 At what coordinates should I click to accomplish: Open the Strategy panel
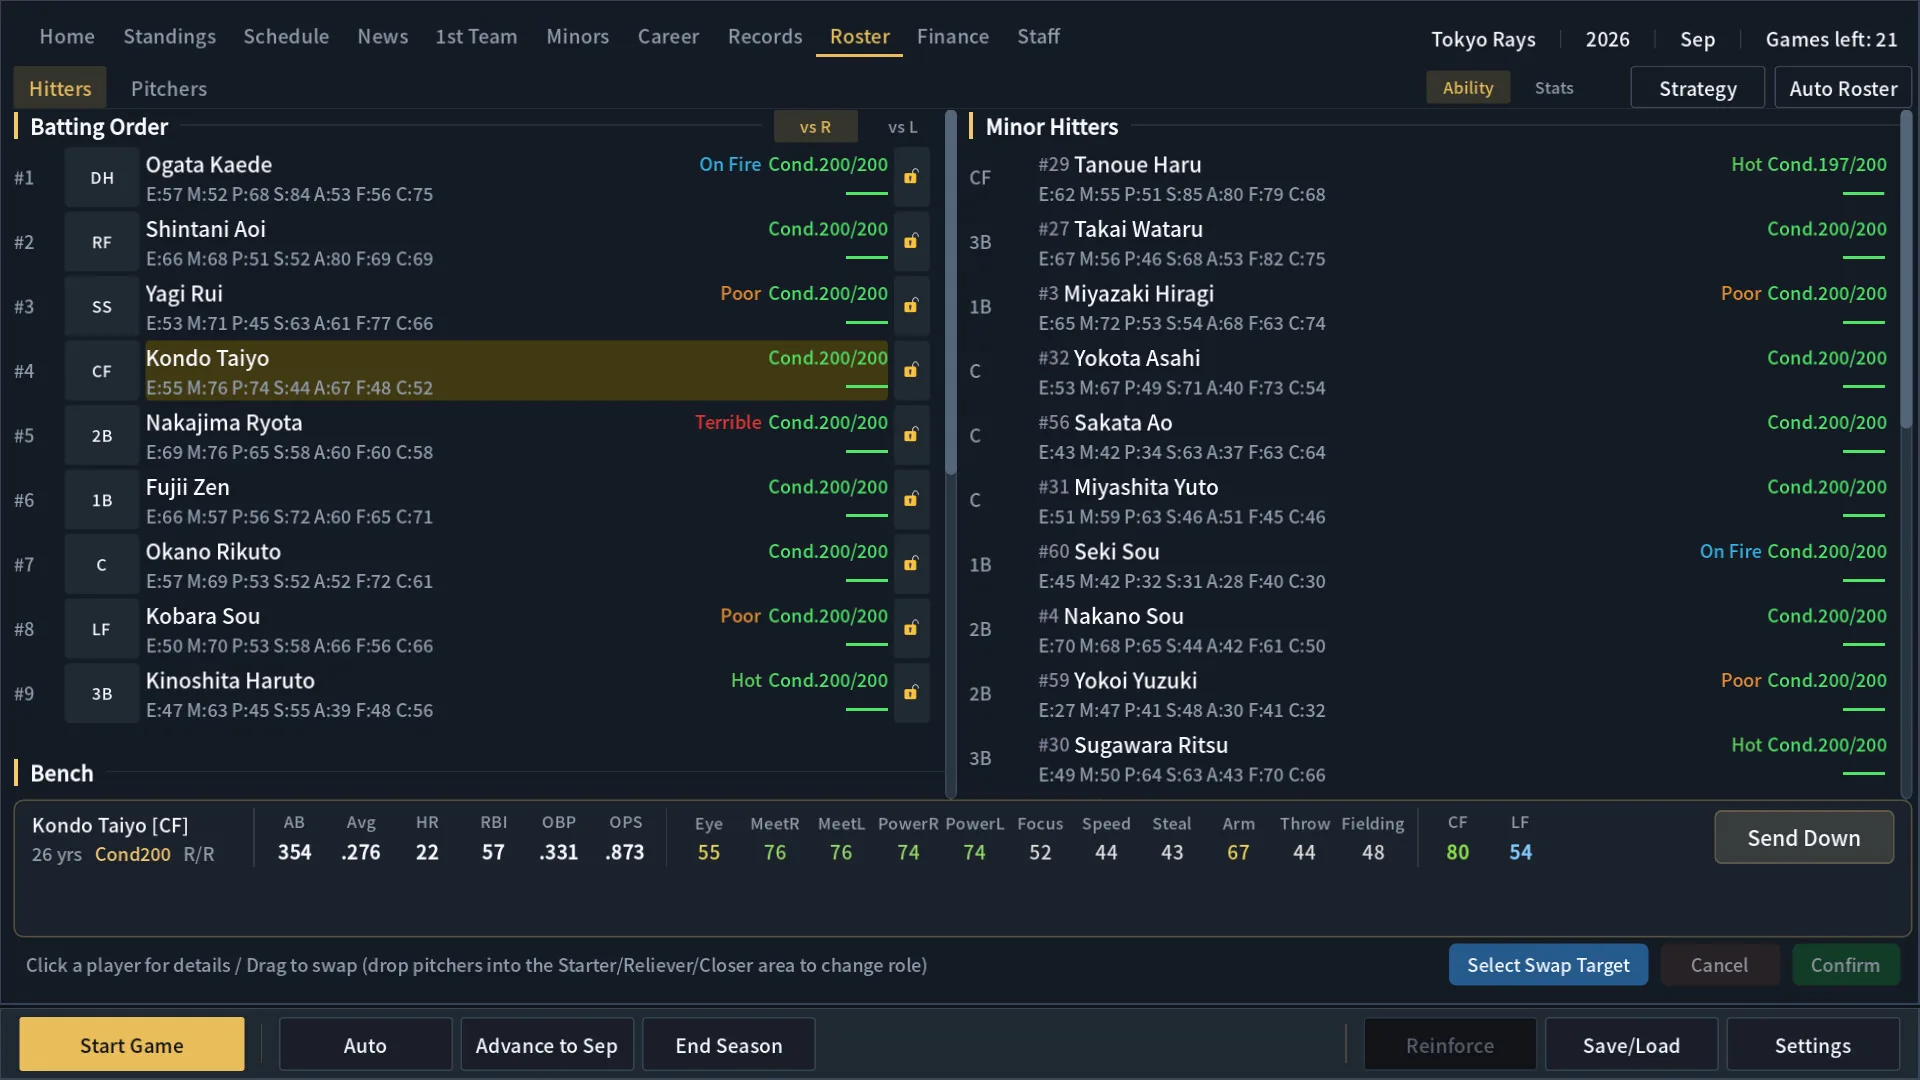pos(1697,88)
